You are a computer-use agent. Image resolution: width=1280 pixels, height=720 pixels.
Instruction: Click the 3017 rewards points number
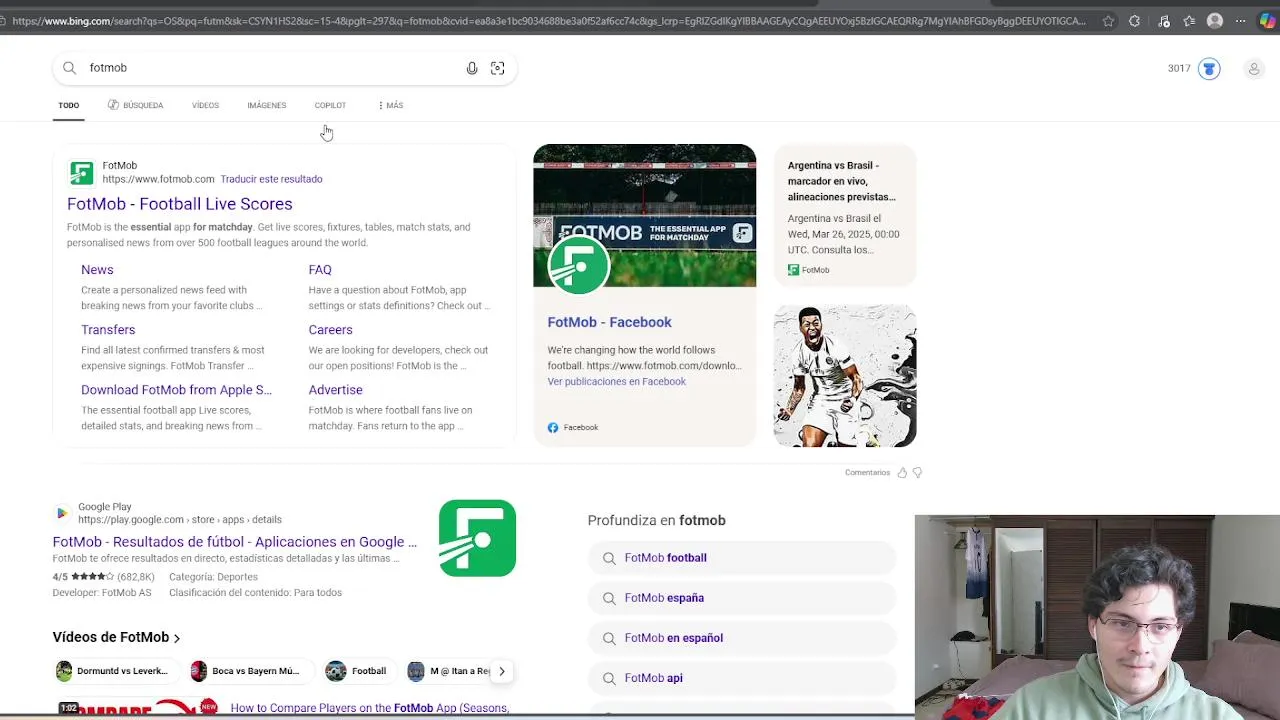(1179, 69)
